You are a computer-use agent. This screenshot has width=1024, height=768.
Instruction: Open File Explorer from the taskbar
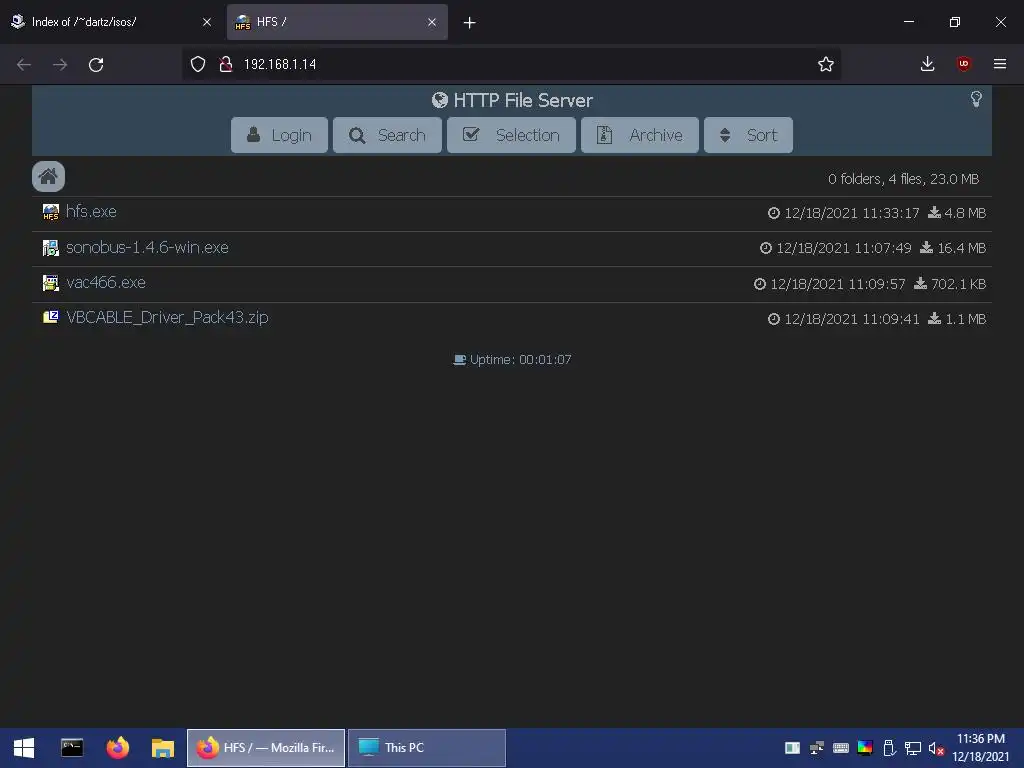point(163,748)
